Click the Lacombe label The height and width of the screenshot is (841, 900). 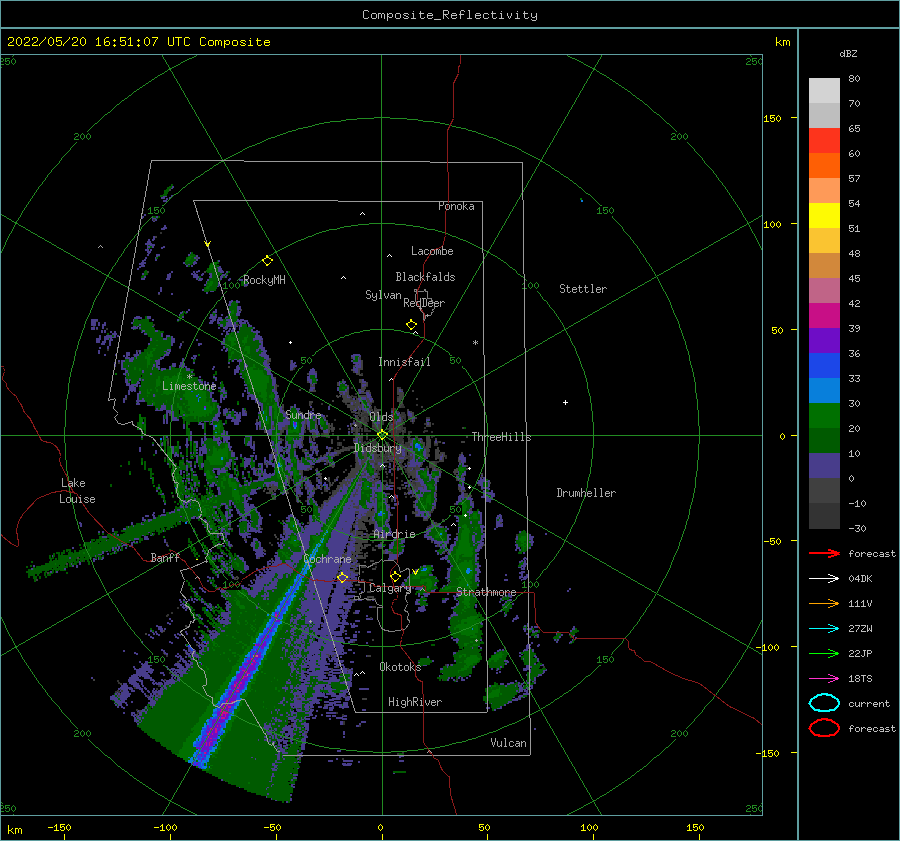coord(432,251)
